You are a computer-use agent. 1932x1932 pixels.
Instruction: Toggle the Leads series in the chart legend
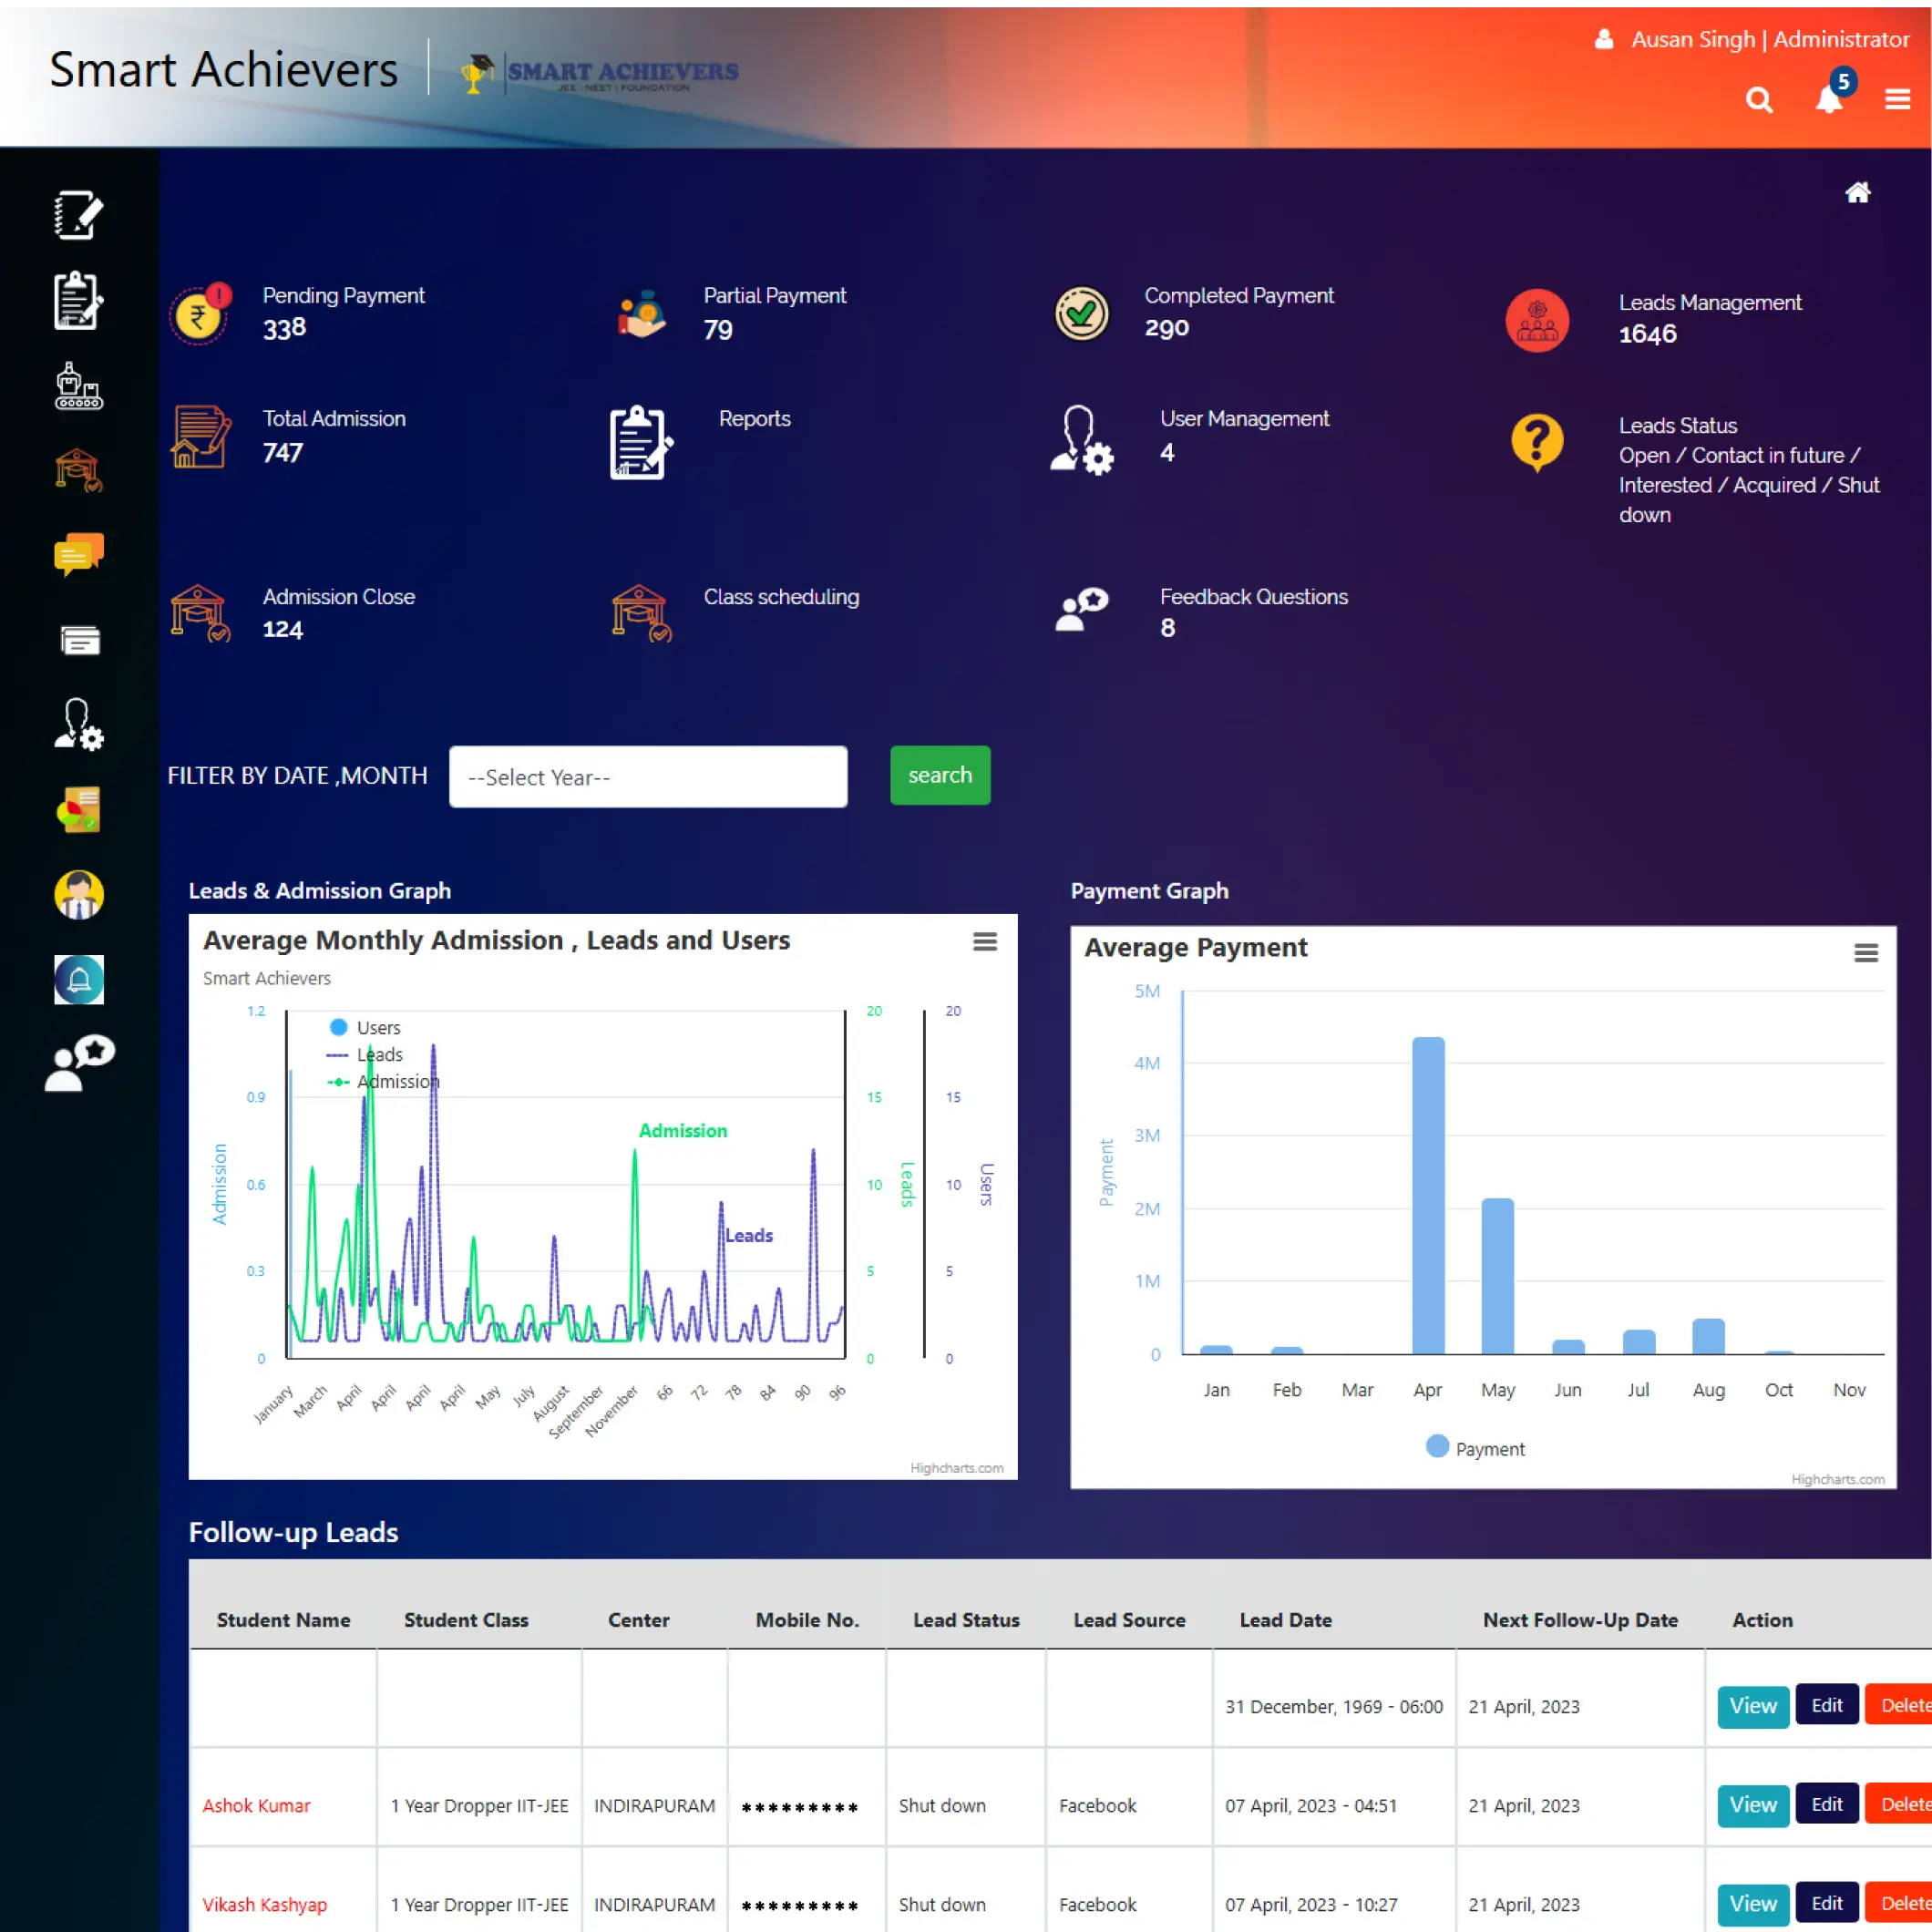click(379, 1054)
